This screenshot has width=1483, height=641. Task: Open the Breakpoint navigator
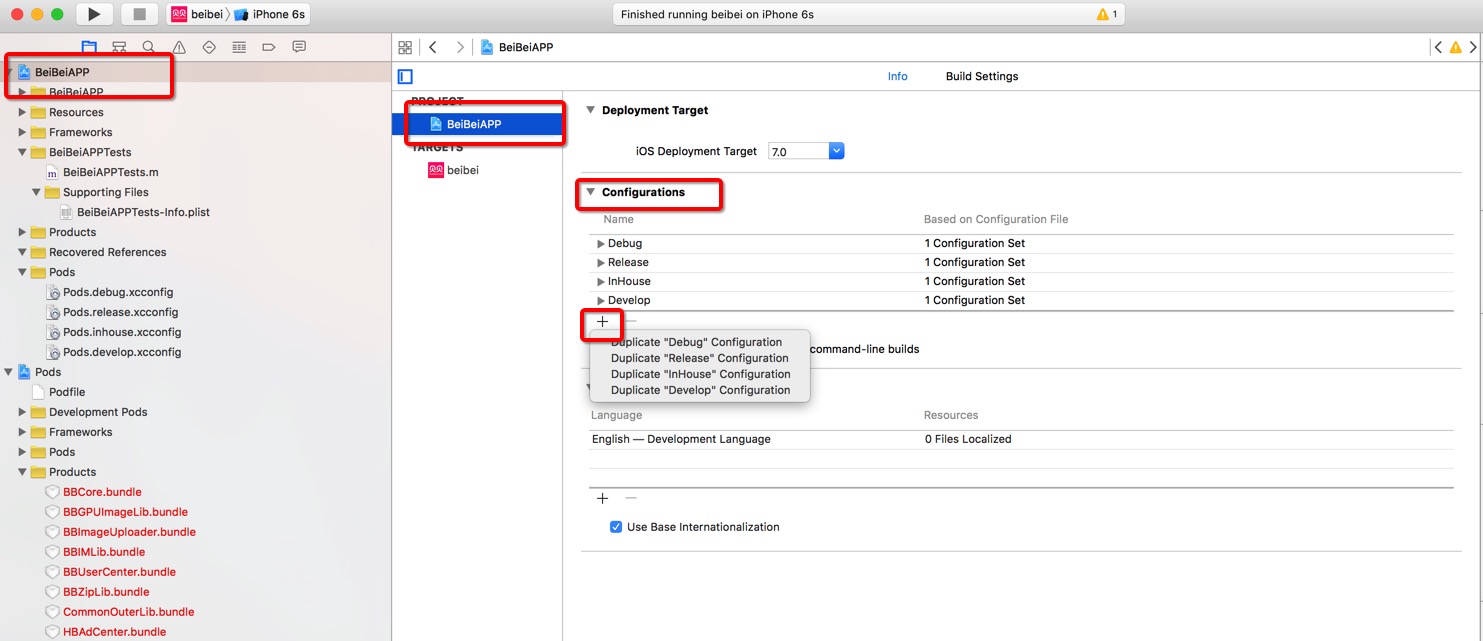[x=269, y=47]
